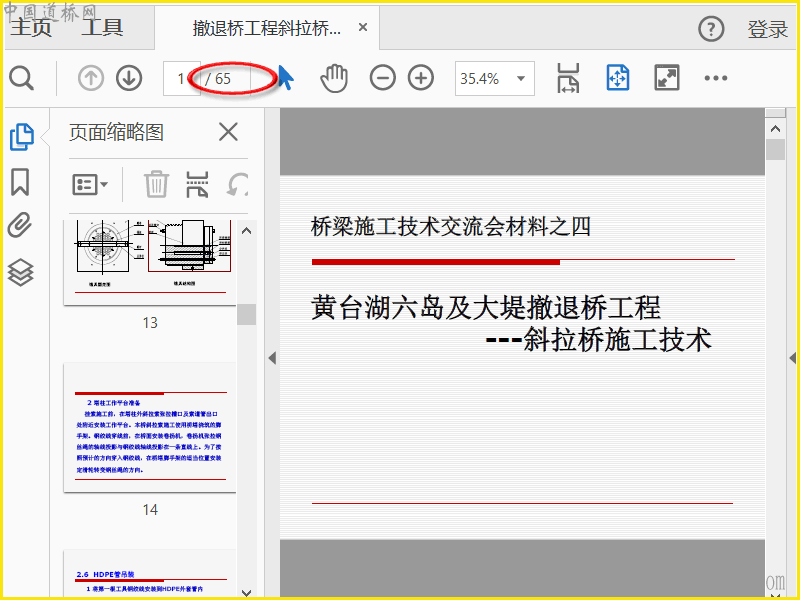
Task: Toggle fit one full page icon
Action: click(618, 78)
